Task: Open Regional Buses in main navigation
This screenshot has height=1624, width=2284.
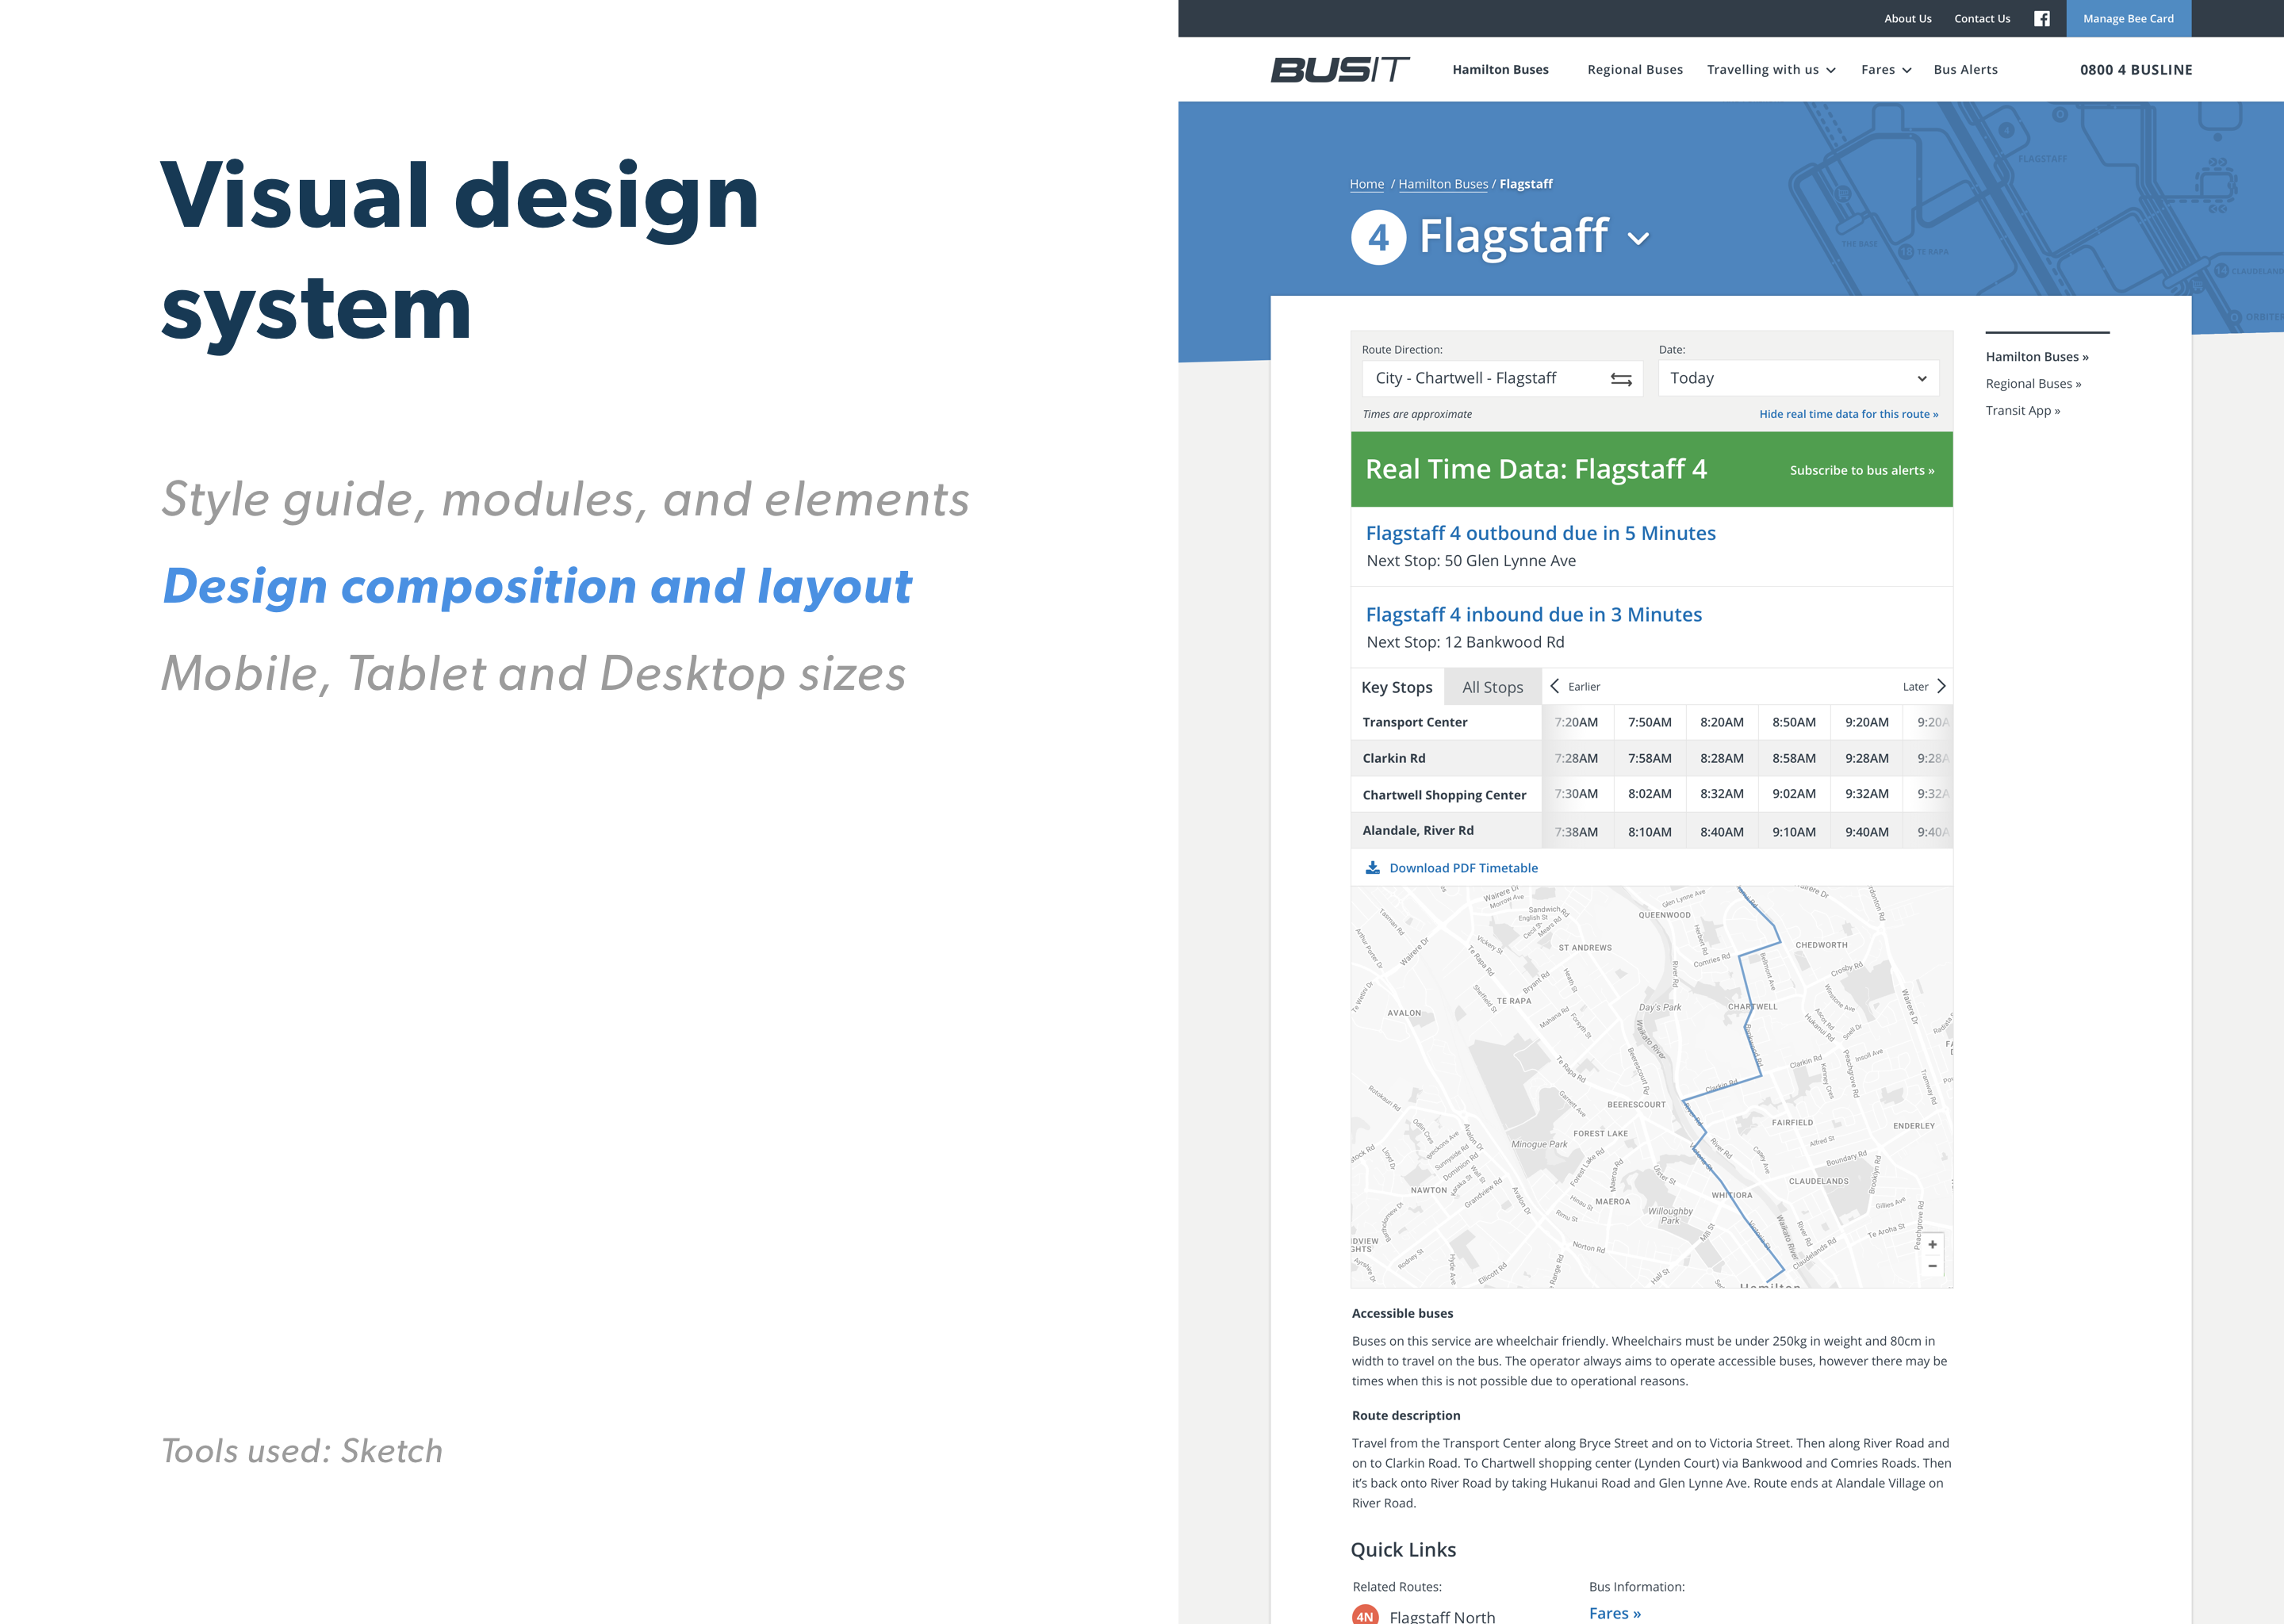Action: click(1634, 70)
